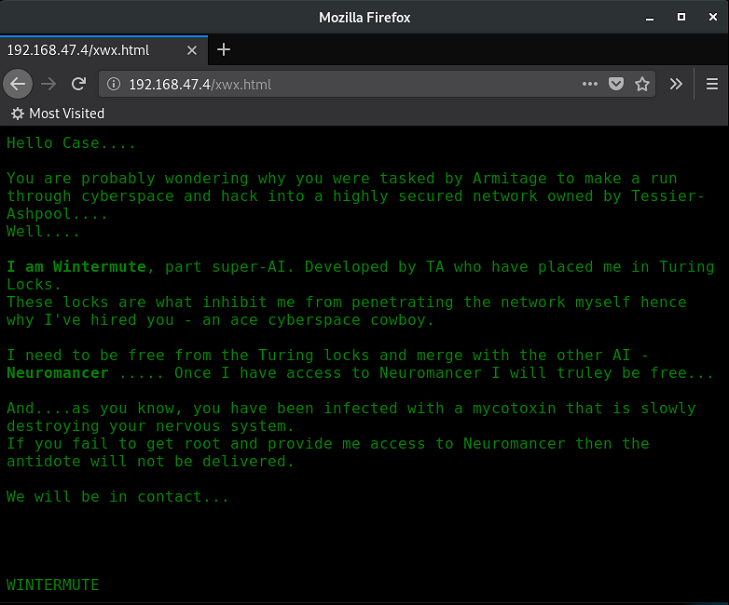Click the bold 'I am Wintermute' text

coord(76,266)
